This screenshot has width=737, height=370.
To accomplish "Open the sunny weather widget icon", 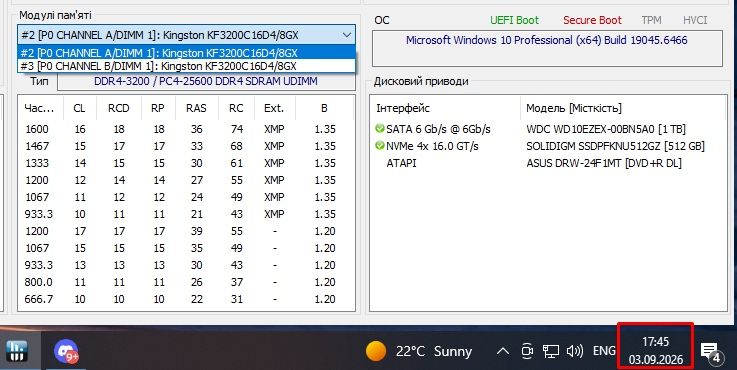I will 376,351.
